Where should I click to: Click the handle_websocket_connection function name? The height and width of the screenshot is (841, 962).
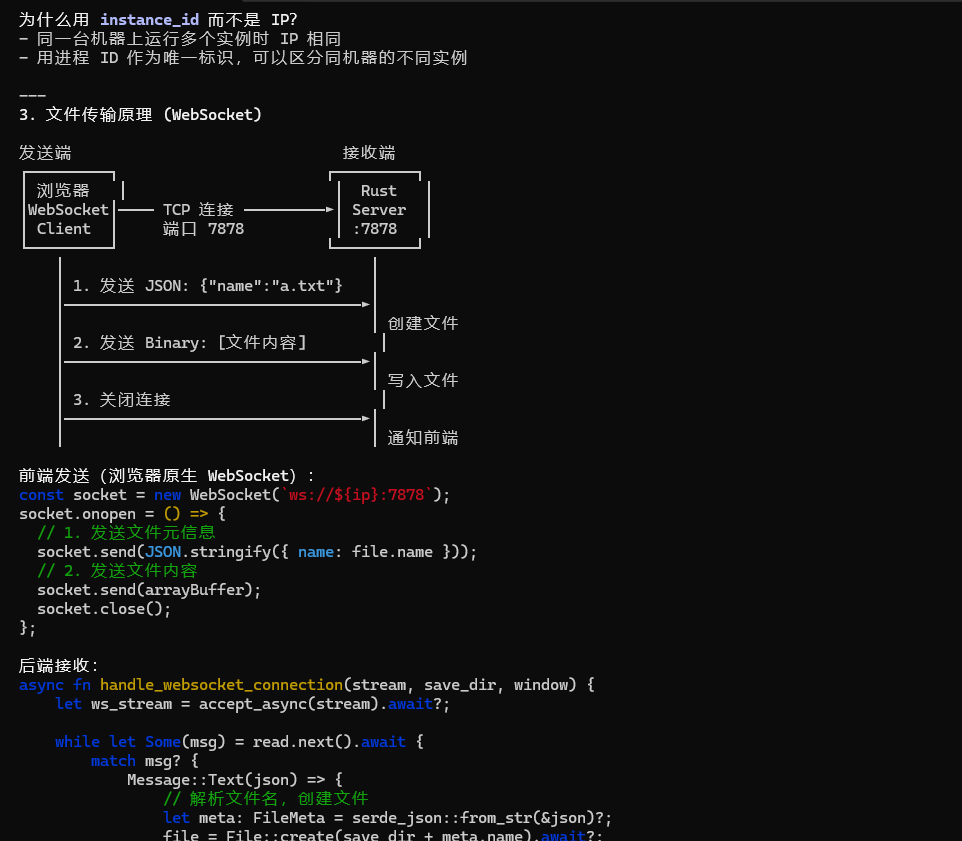pos(221,685)
